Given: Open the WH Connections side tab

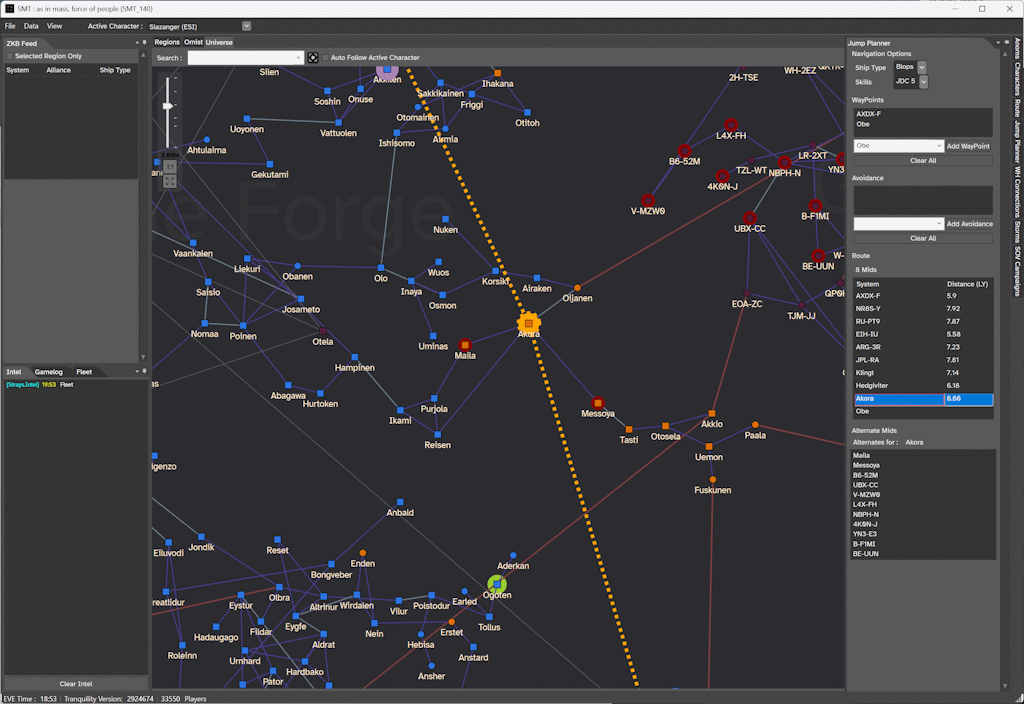Looking at the screenshot, I should (x=1017, y=192).
